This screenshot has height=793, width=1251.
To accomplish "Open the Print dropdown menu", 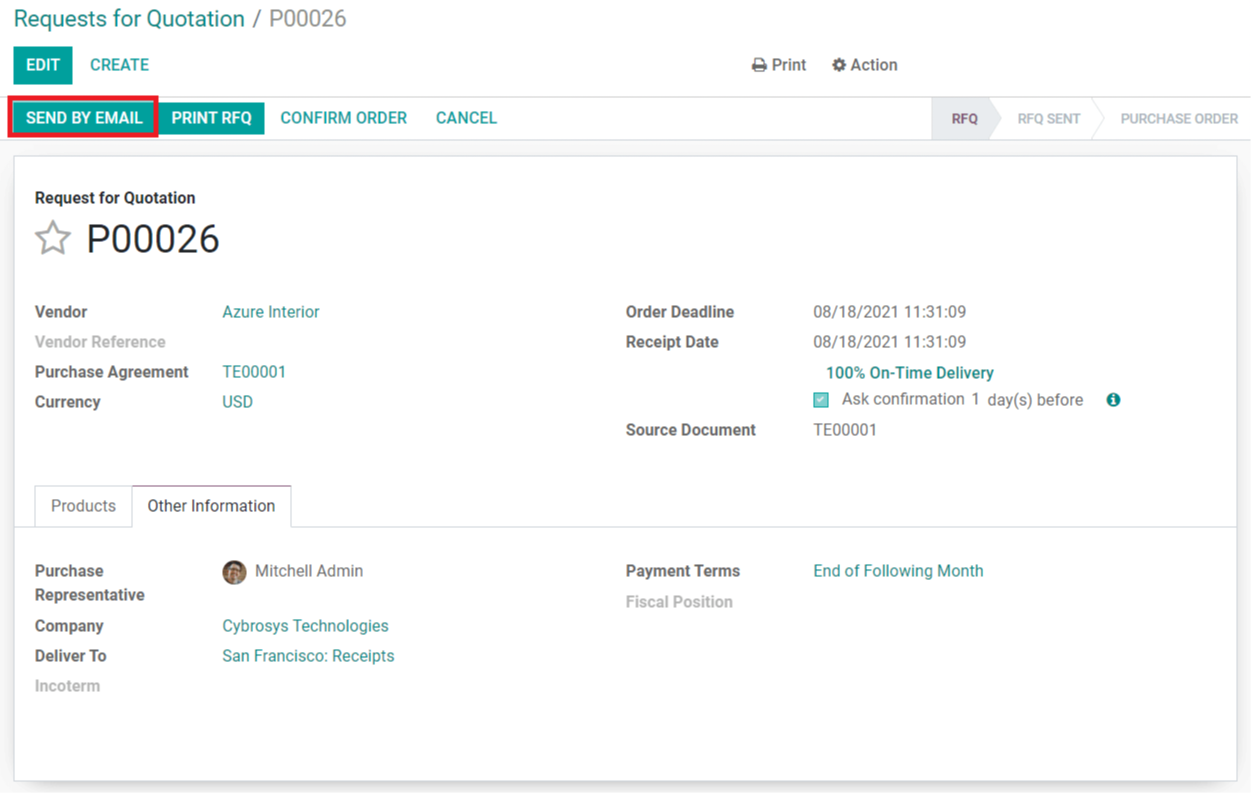I will point(779,65).
